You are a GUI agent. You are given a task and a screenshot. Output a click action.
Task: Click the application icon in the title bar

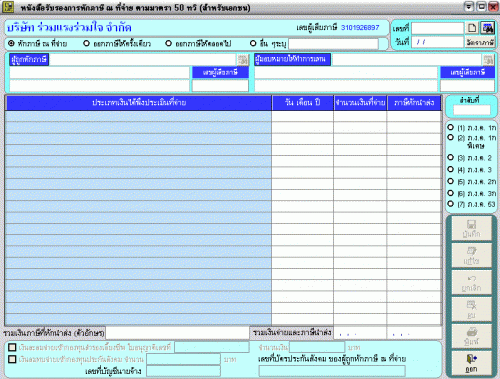point(8,7)
